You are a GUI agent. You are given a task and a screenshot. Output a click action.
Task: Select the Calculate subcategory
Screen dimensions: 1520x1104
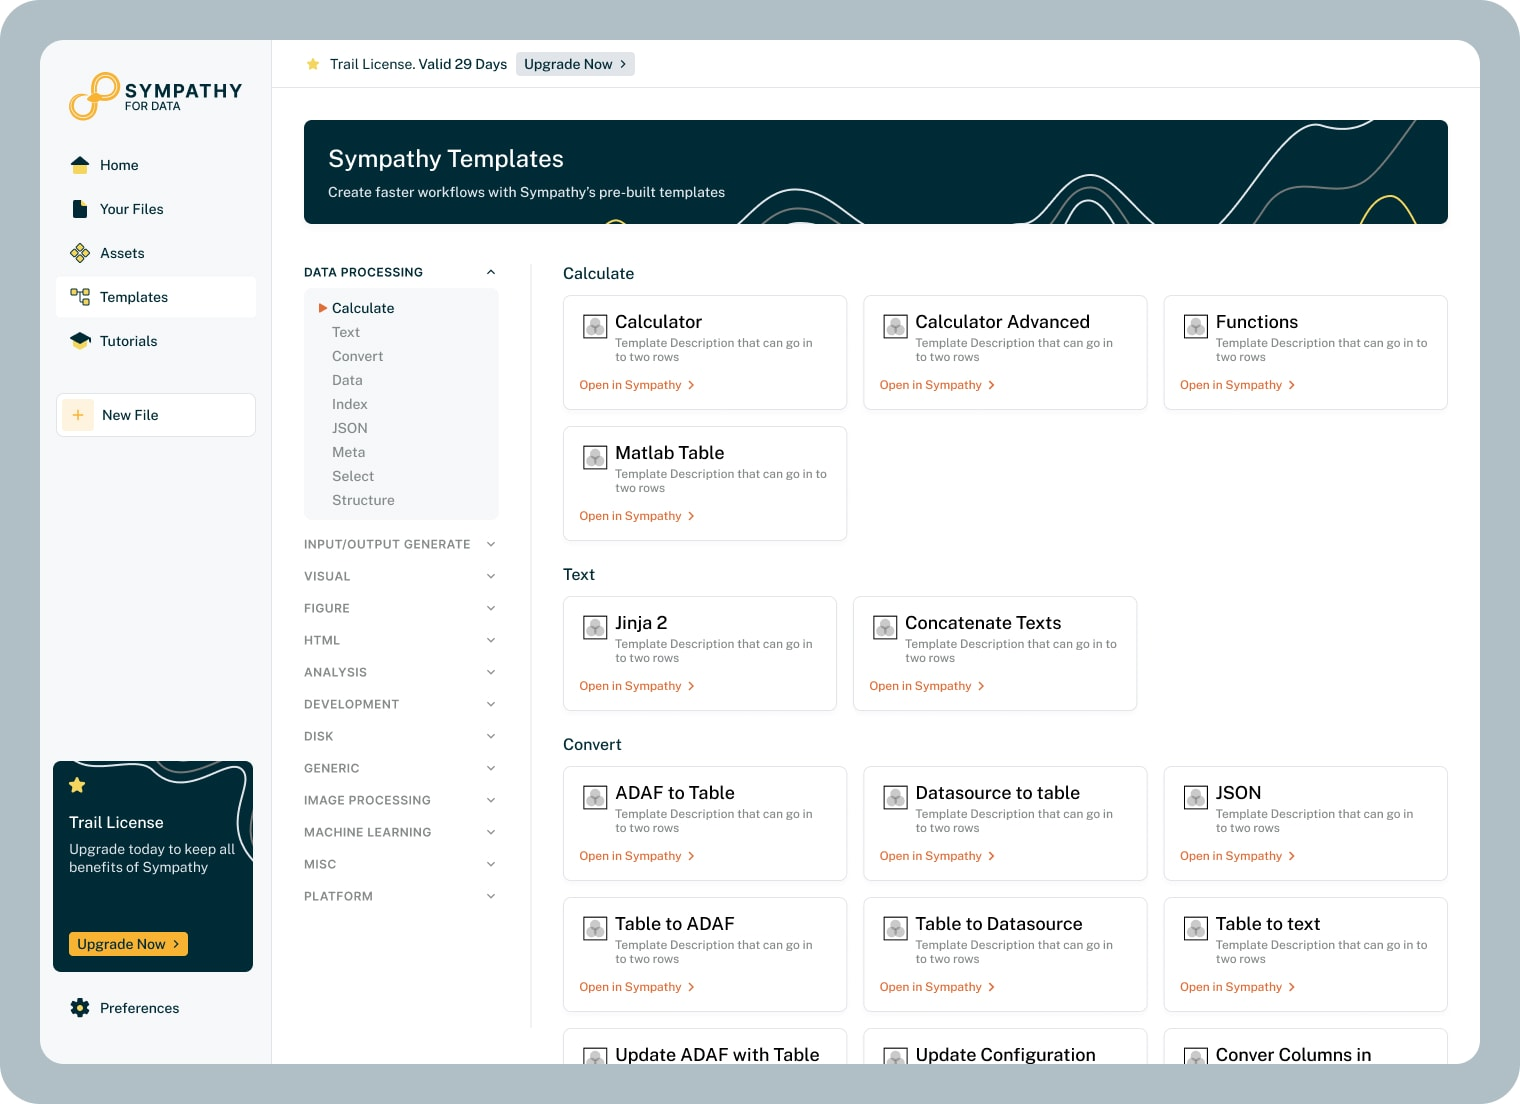pyautogui.click(x=363, y=308)
